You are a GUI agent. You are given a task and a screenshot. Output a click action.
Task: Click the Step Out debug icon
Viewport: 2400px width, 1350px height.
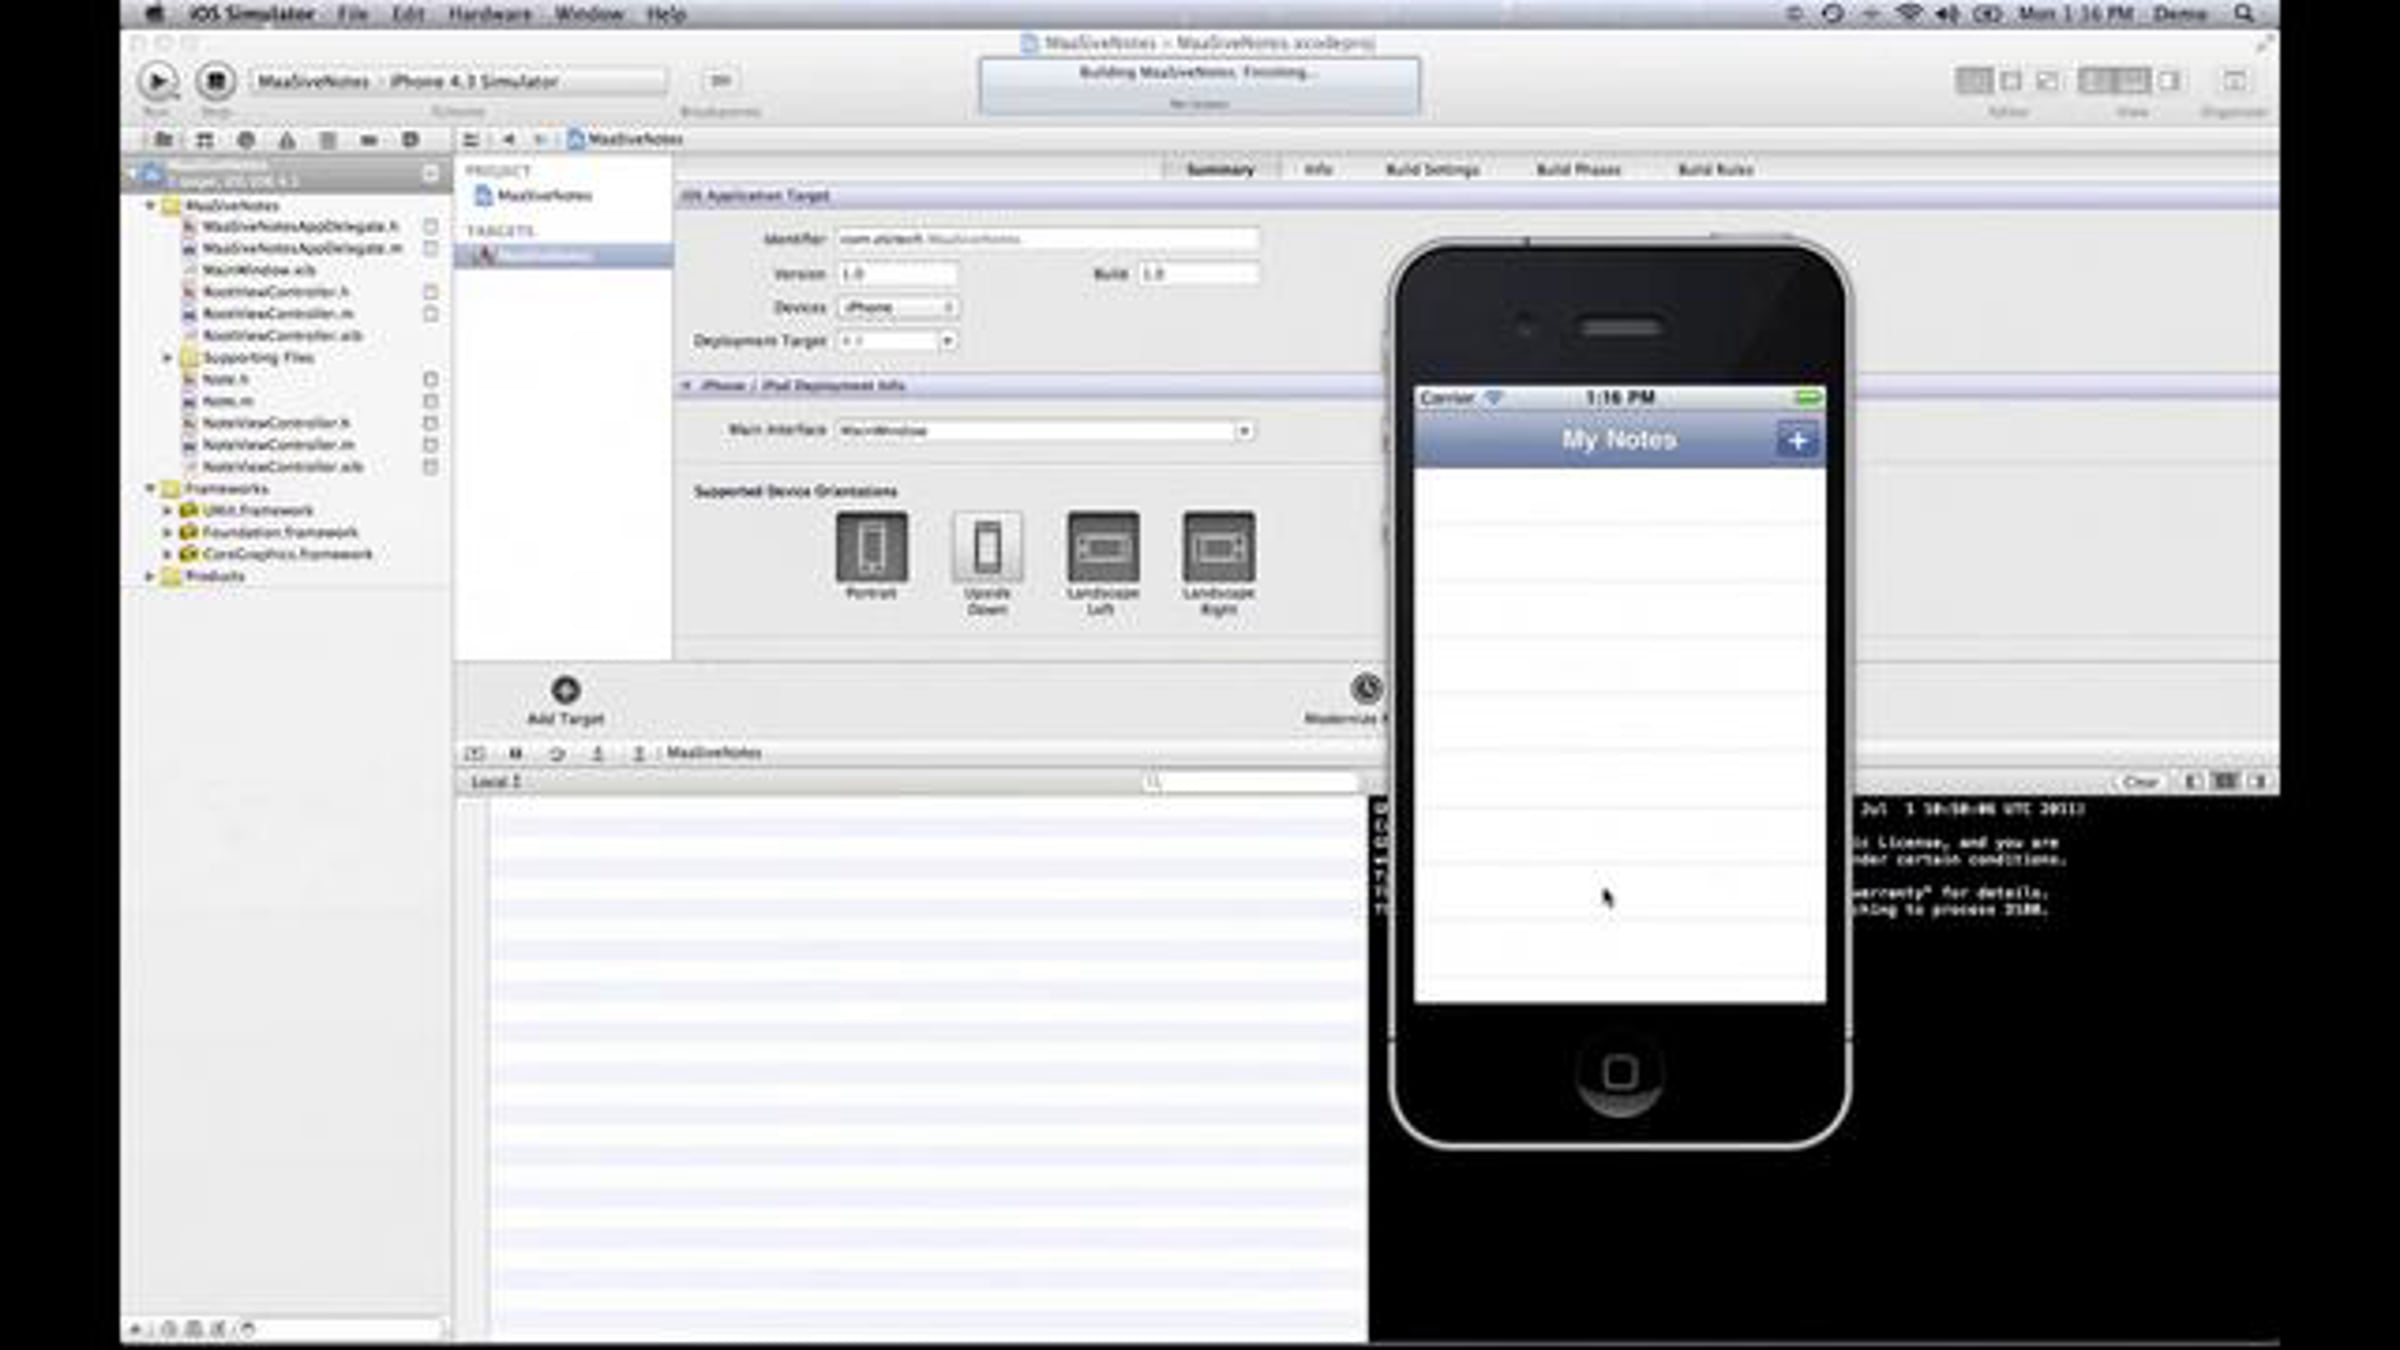(638, 753)
